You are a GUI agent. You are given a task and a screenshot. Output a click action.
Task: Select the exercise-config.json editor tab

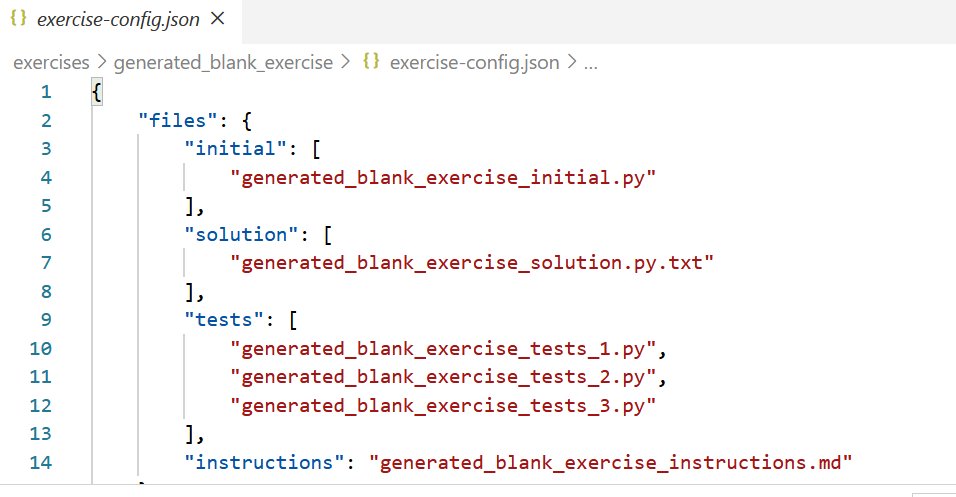tap(116, 19)
